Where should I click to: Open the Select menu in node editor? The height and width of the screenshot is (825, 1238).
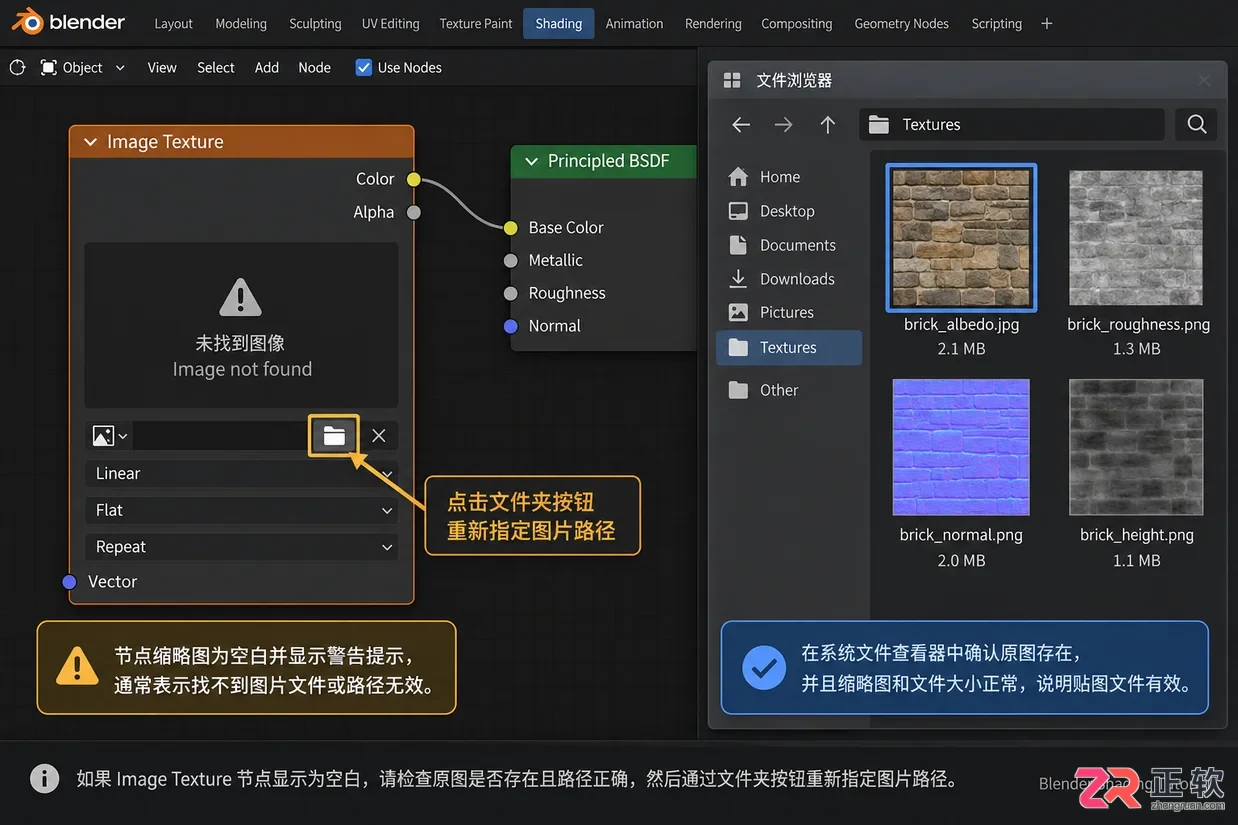click(216, 67)
